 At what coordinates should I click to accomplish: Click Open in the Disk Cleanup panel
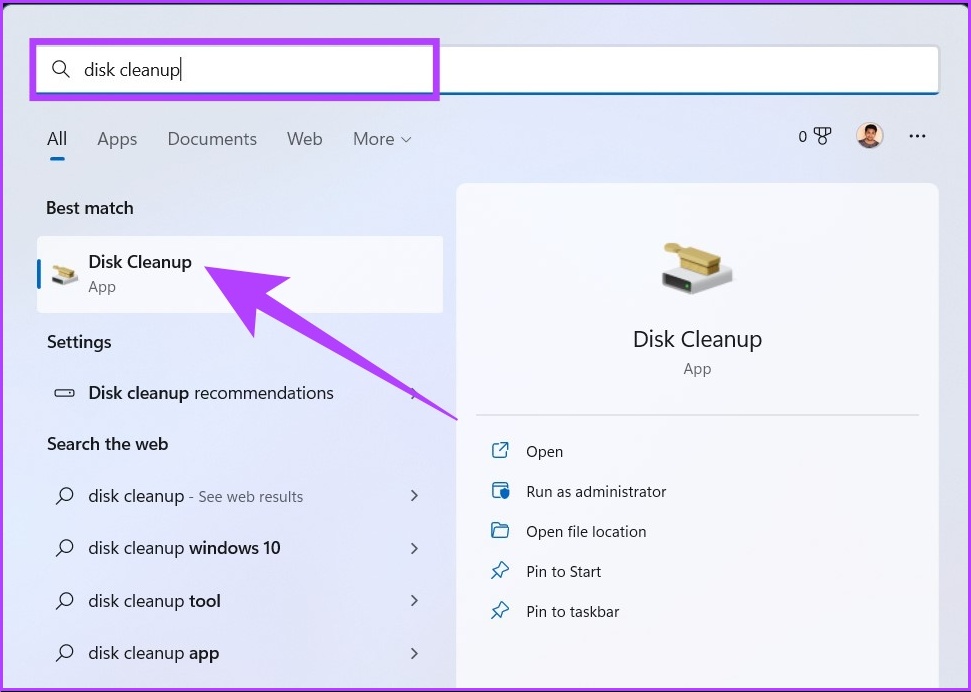coord(544,451)
